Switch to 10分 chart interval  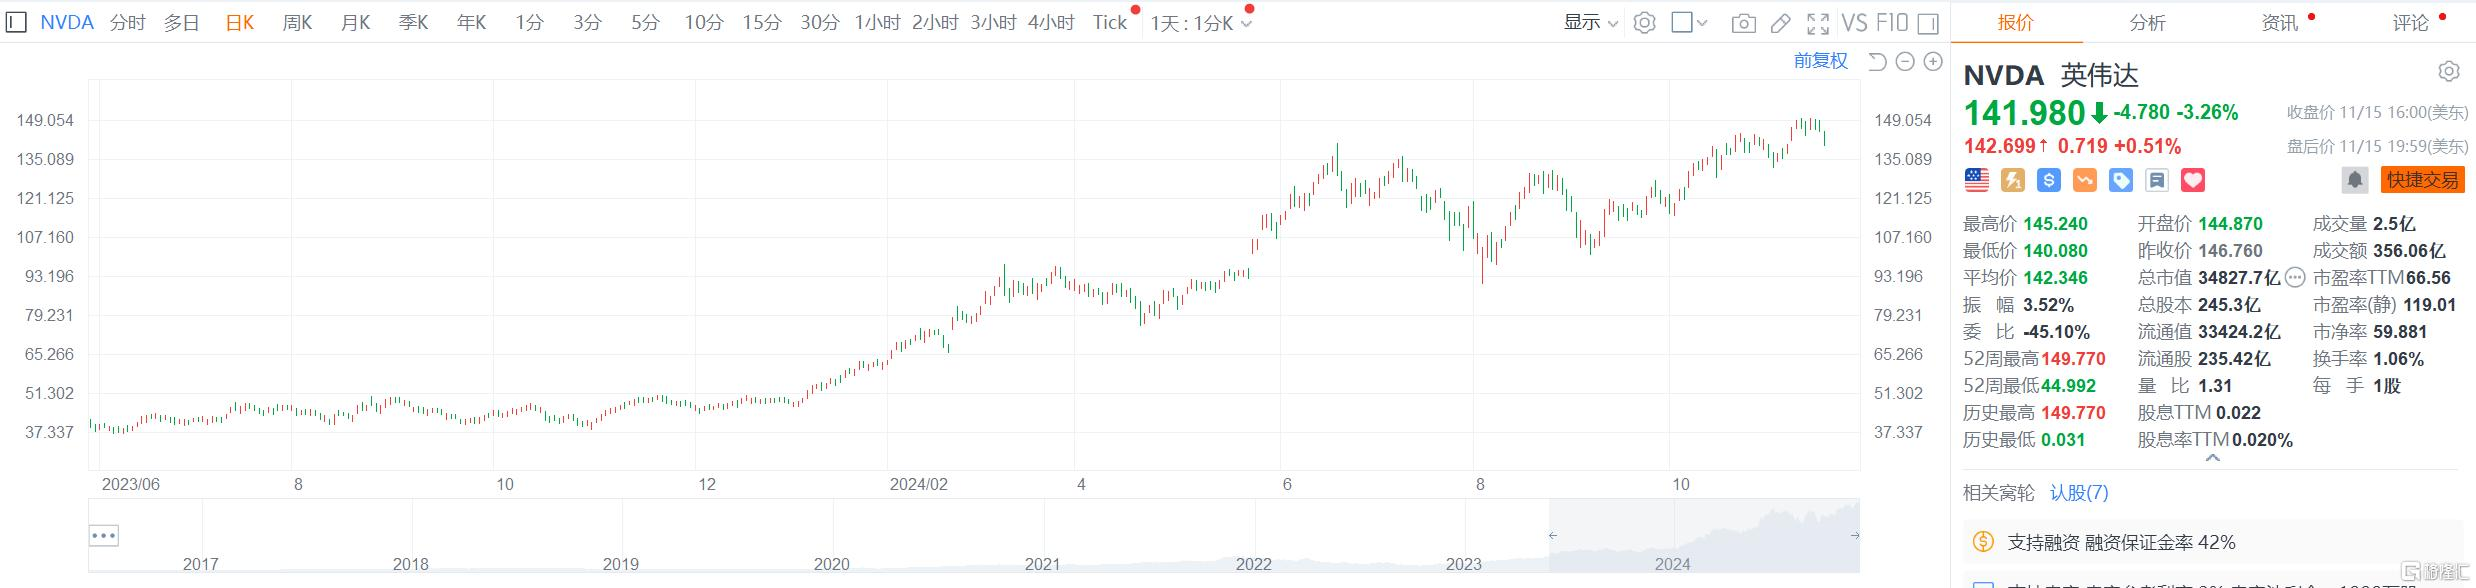tap(703, 22)
